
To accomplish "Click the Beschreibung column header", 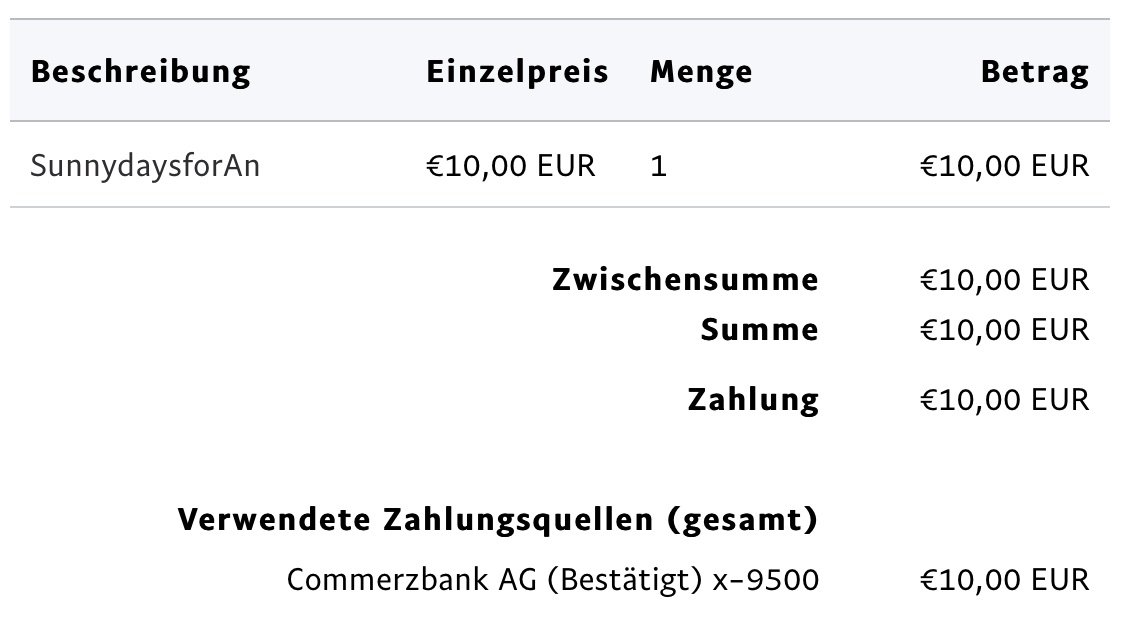I will [141, 72].
